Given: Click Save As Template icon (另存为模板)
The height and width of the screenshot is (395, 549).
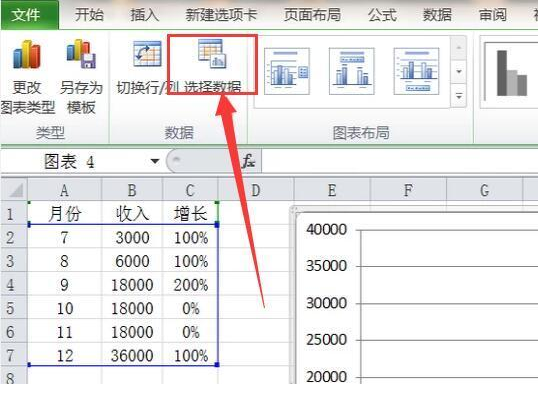Looking at the screenshot, I should point(81,54).
